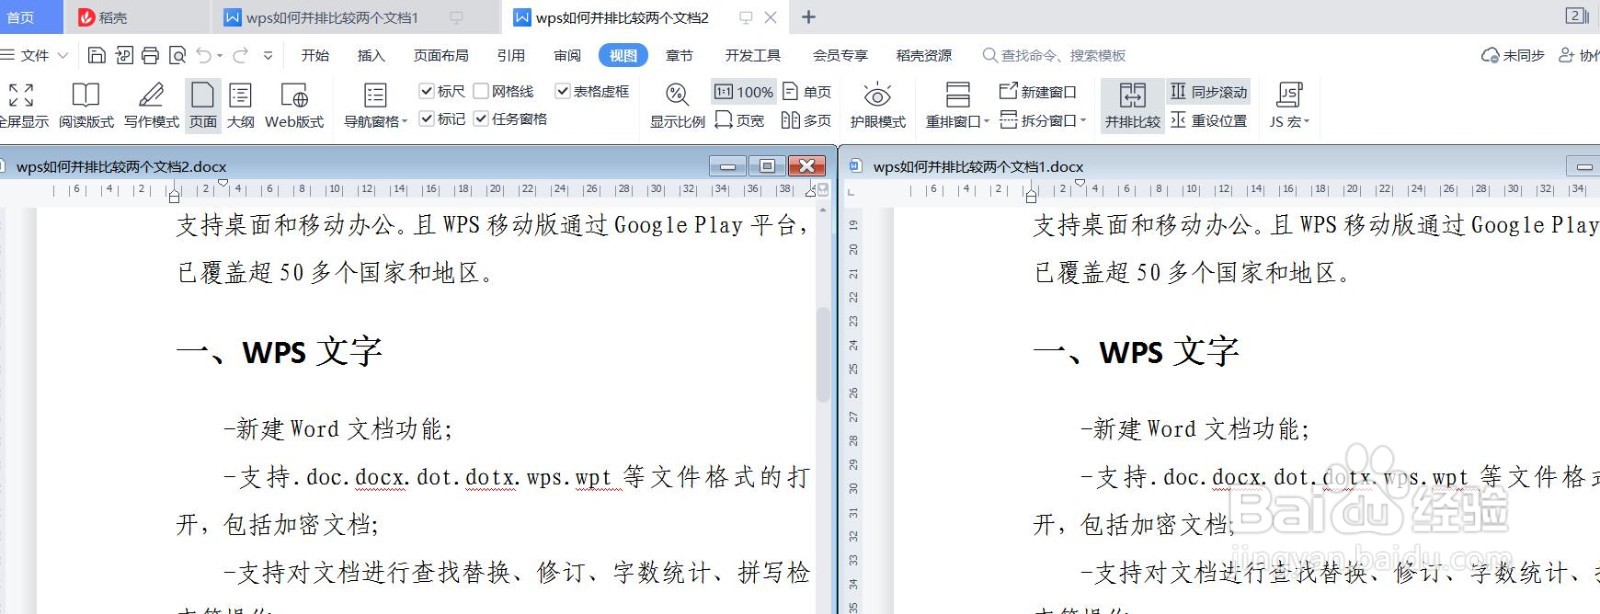1600x614 pixels.
Task: Click the Undo arrow
Action: [204, 55]
